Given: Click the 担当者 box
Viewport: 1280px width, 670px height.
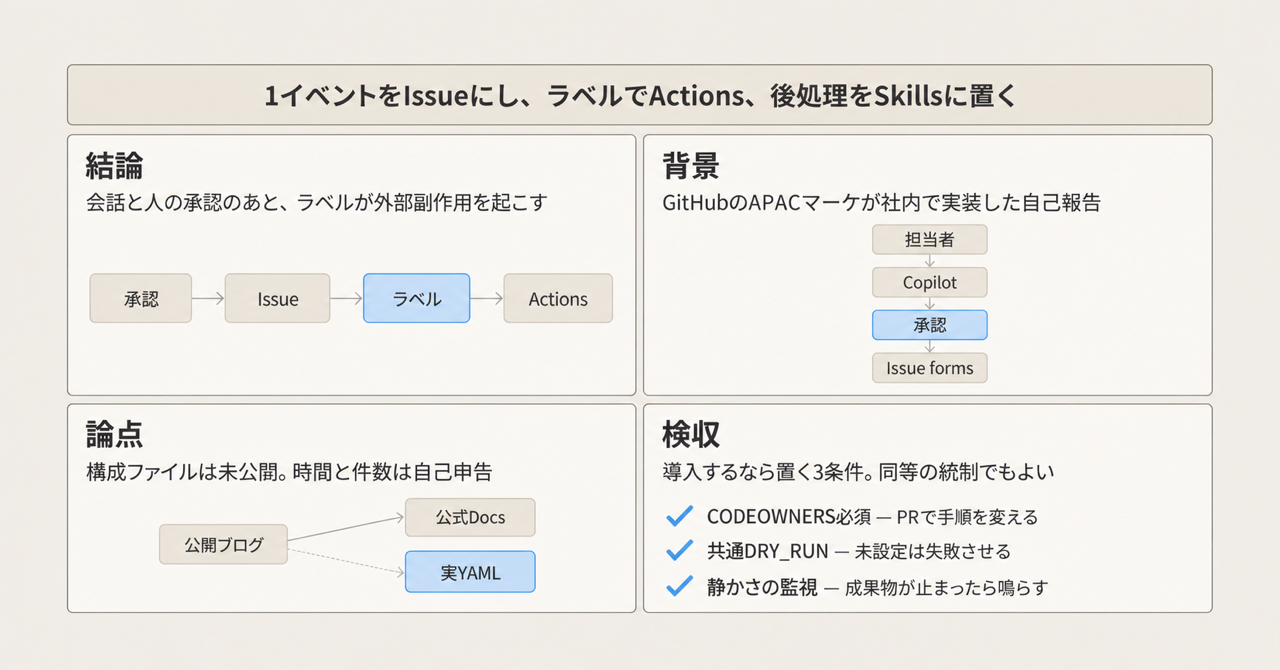Looking at the screenshot, I should pyautogui.click(x=930, y=240).
